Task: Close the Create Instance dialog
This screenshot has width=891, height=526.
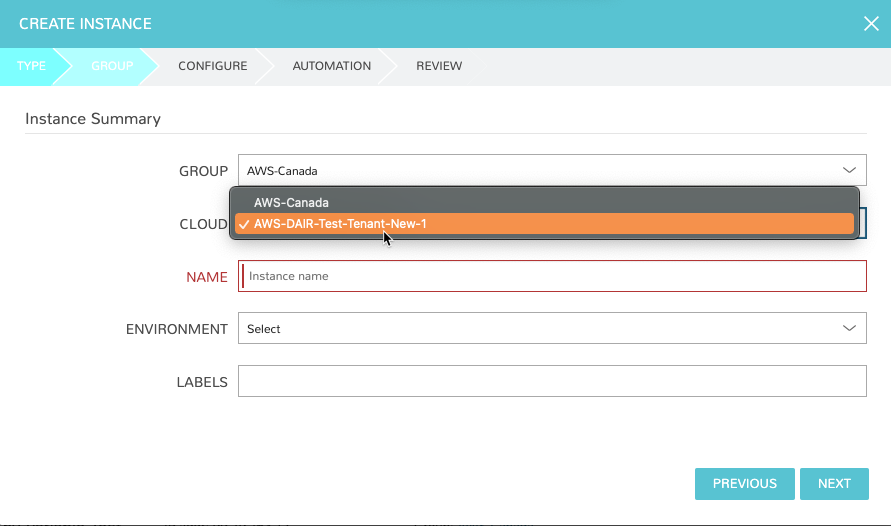Action: 871,24
